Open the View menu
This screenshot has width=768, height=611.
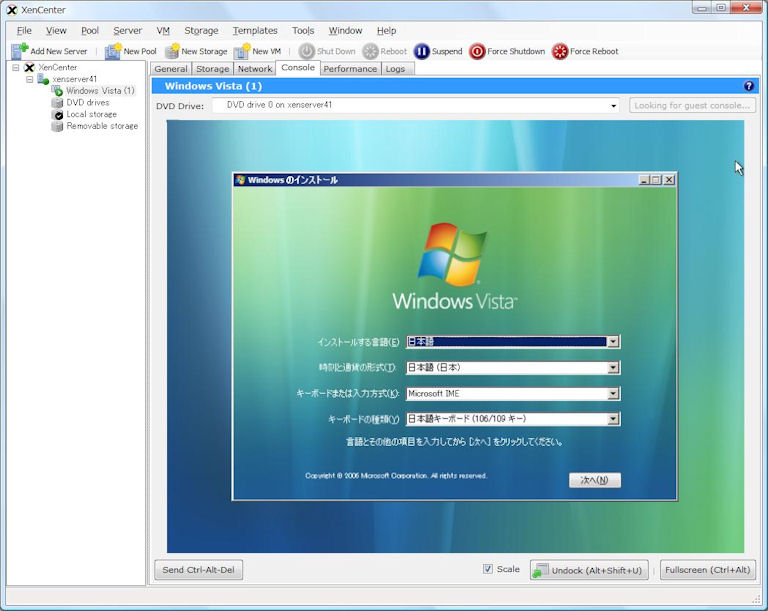click(x=56, y=30)
